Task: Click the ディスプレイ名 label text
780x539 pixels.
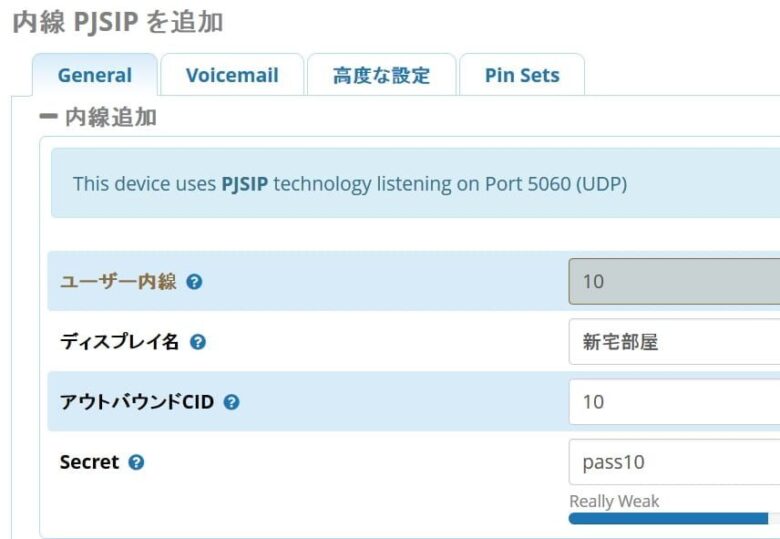Action: click(119, 342)
